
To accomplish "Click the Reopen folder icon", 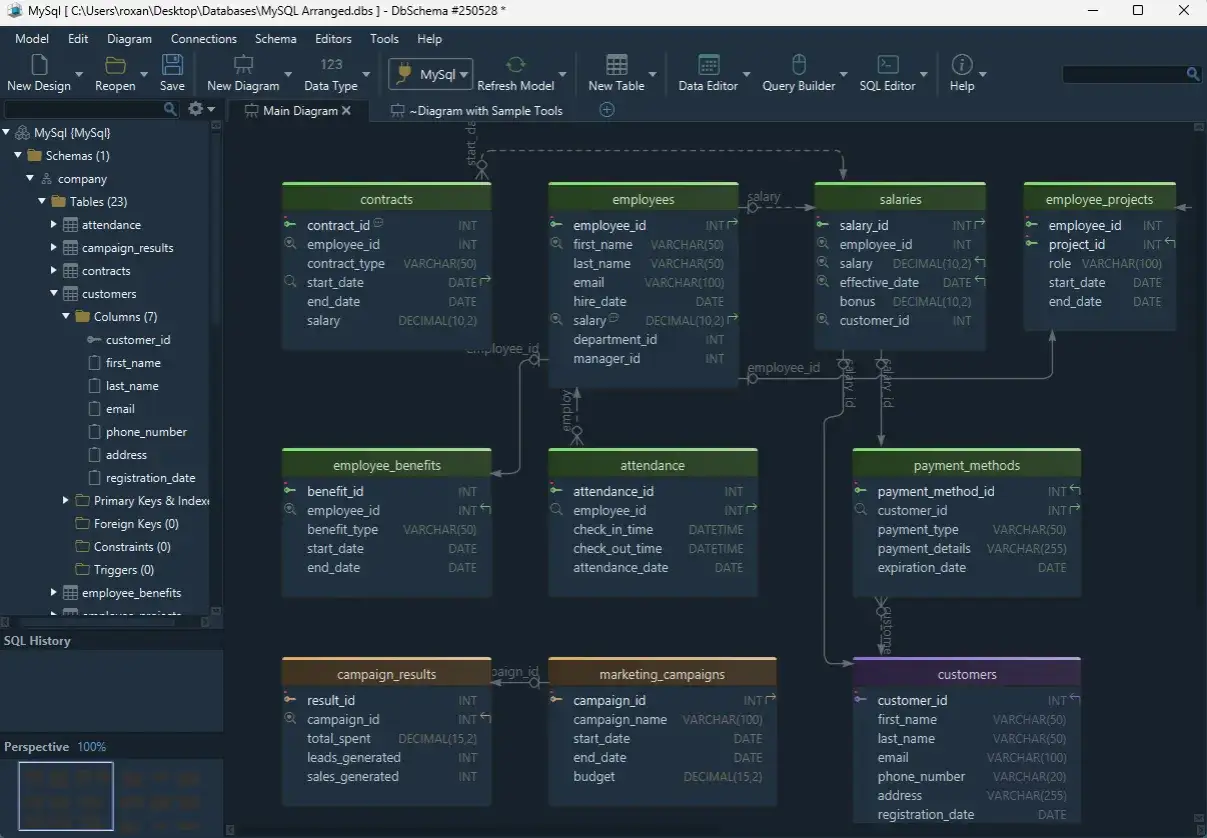I will (x=115, y=65).
